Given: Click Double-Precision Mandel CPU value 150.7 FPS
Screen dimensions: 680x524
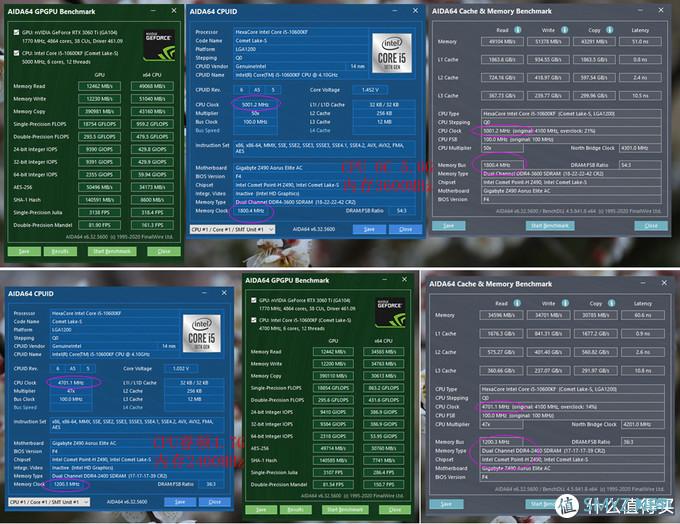Looking at the screenshot, I should tap(383, 484).
